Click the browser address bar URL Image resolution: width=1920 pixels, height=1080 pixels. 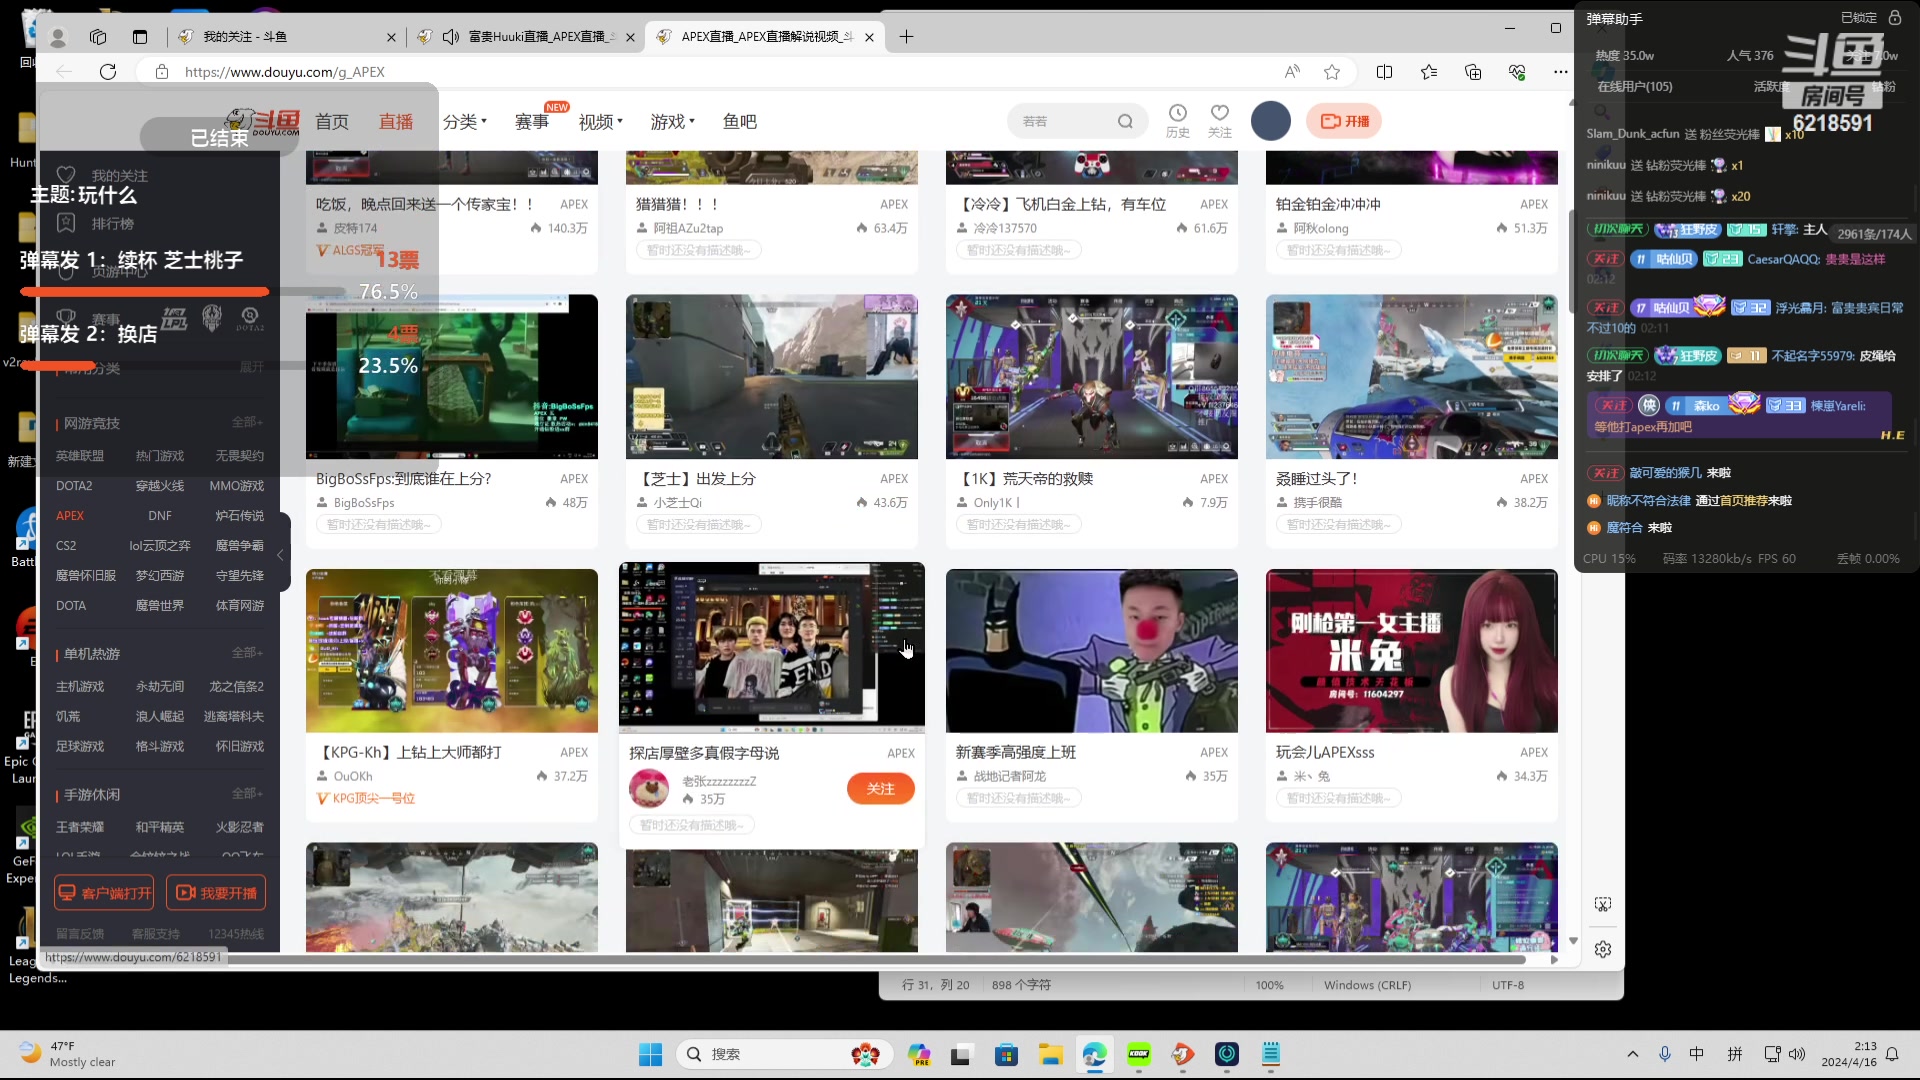[x=285, y=72]
